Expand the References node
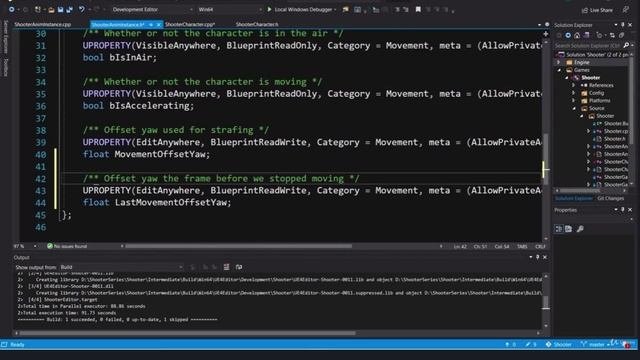Image resolution: width=640 pixels, height=360 pixels. [x=573, y=85]
